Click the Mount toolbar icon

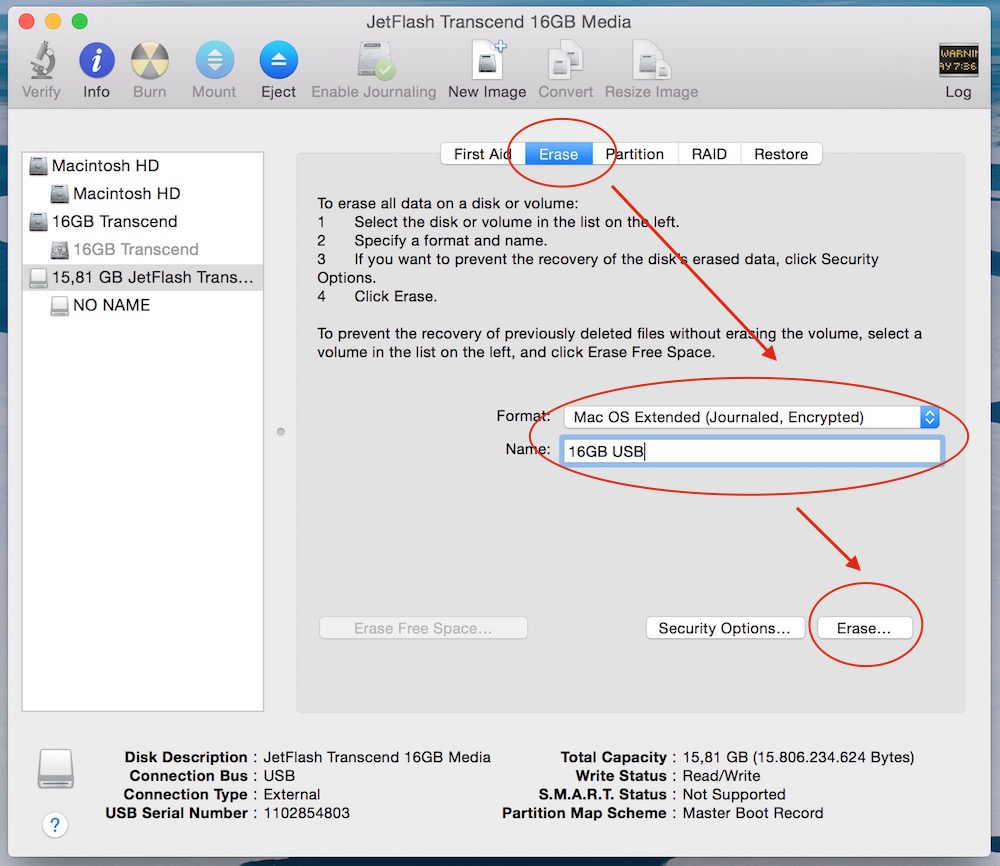pyautogui.click(x=214, y=61)
